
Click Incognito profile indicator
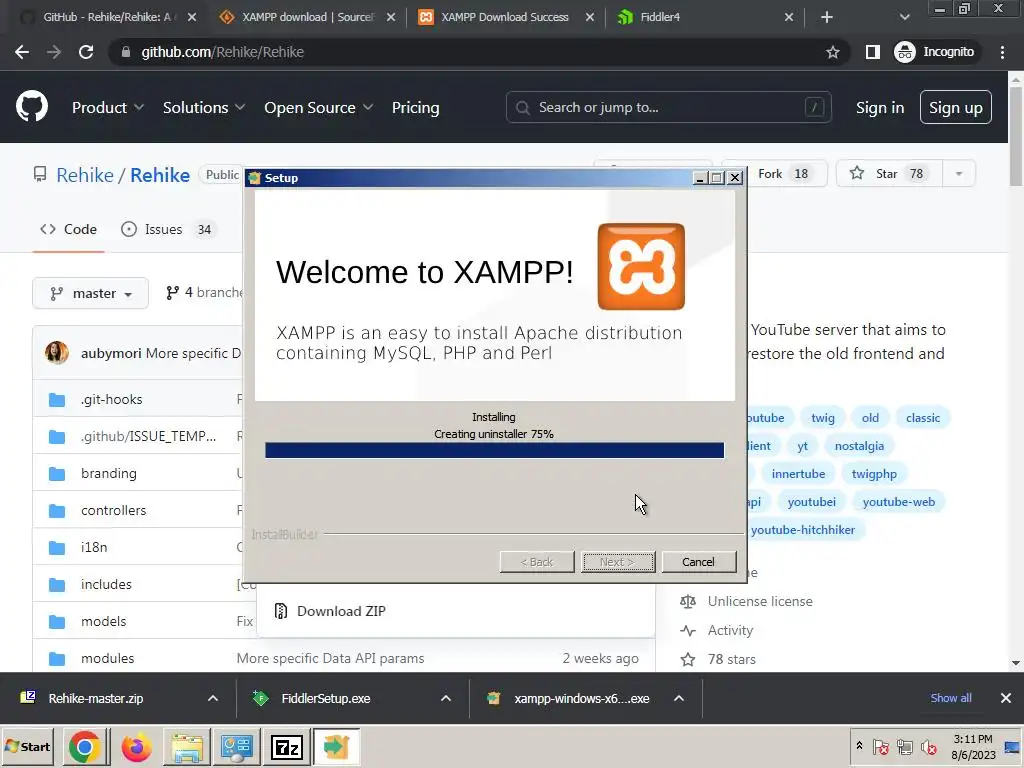click(x=935, y=52)
